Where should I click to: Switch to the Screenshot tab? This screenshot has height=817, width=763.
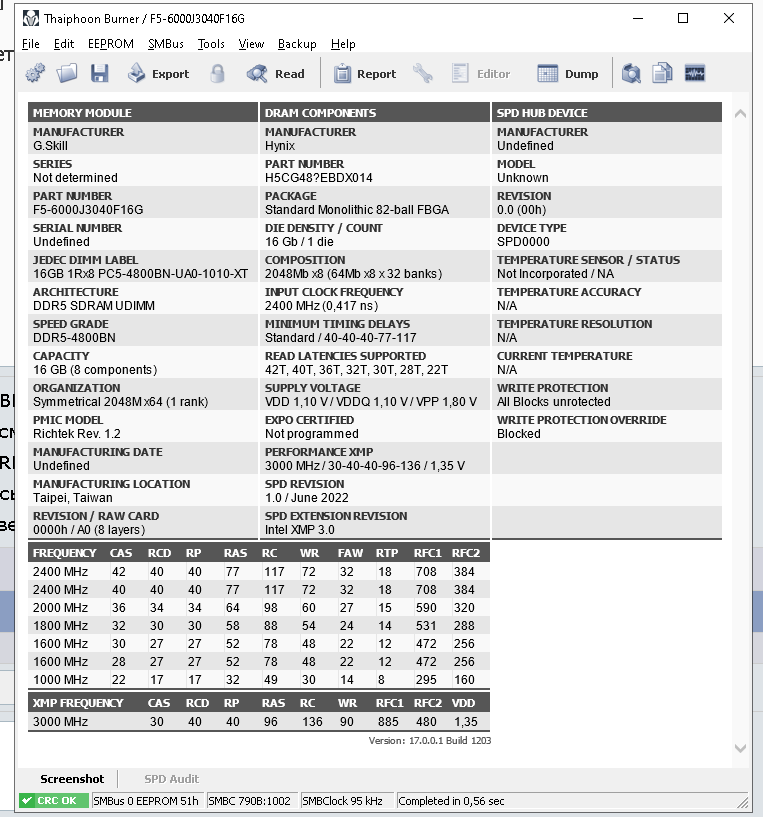(72, 779)
